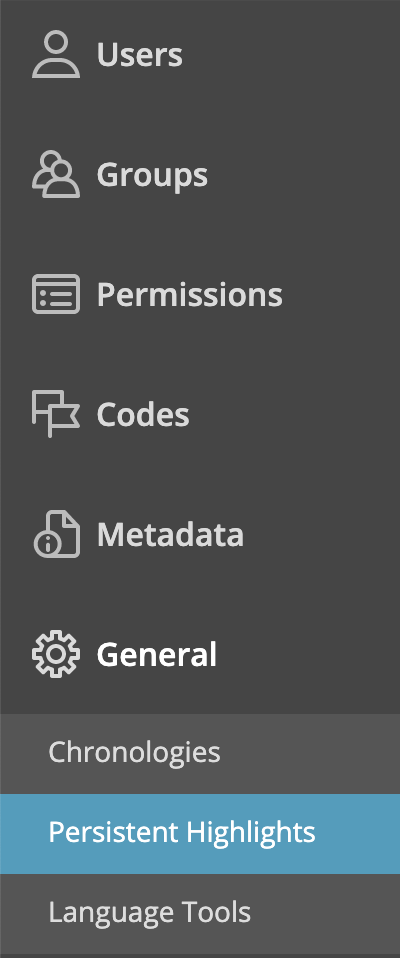Open the Codes section
Screen dimensions: 400x958
coord(200,414)
